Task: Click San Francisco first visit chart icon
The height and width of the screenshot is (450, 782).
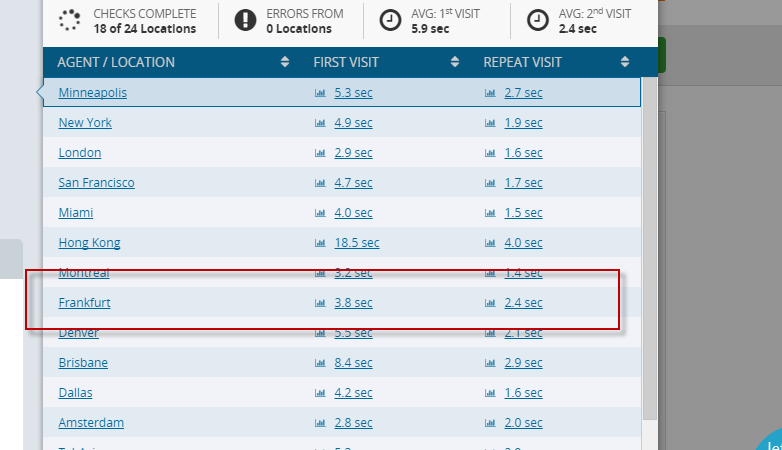Action: point(320,183)
